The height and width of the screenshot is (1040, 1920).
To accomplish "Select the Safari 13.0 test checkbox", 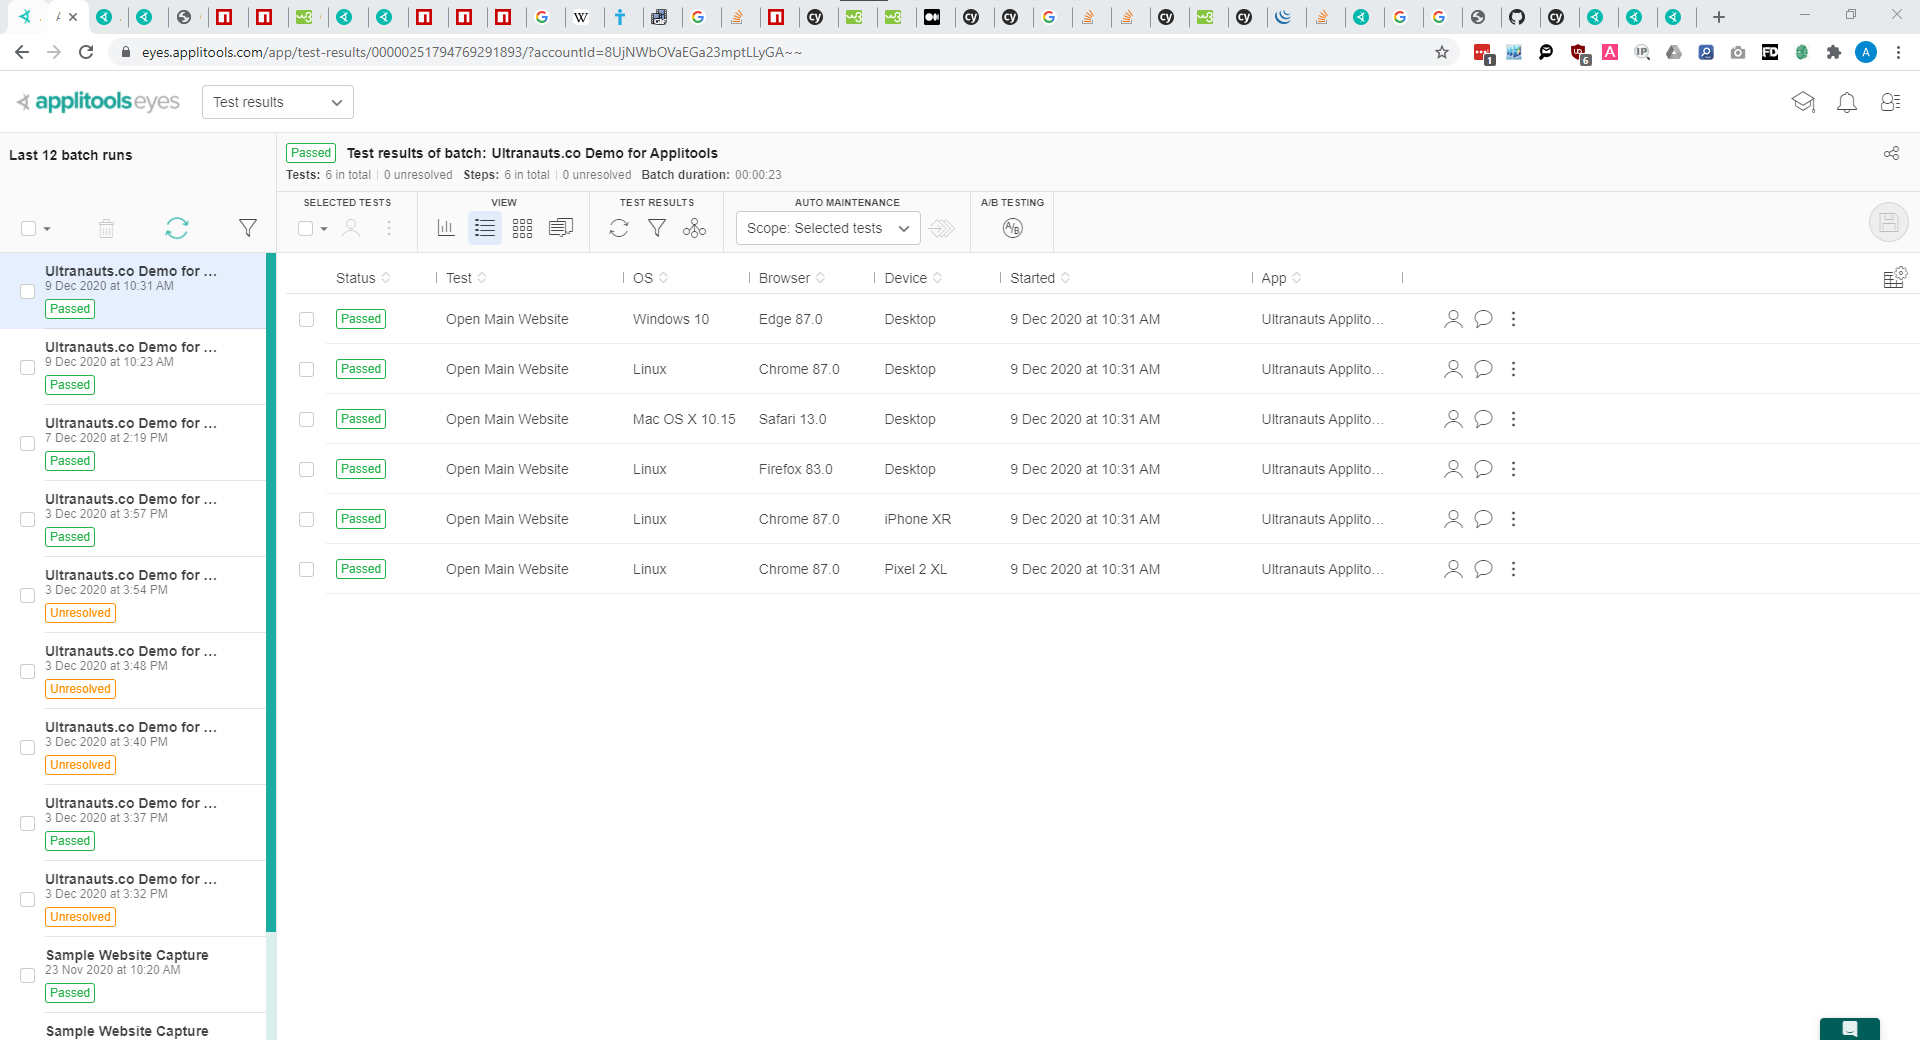I will pyautogui.click(x=306, y=420).
